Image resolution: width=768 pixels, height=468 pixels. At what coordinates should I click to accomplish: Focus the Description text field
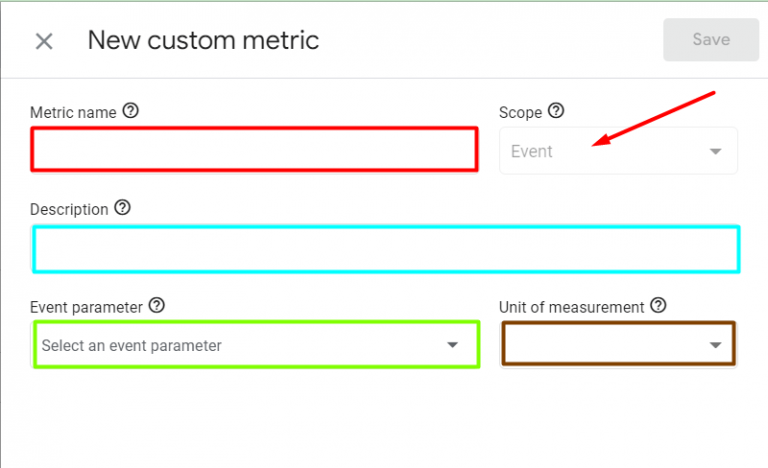point(386,249)
